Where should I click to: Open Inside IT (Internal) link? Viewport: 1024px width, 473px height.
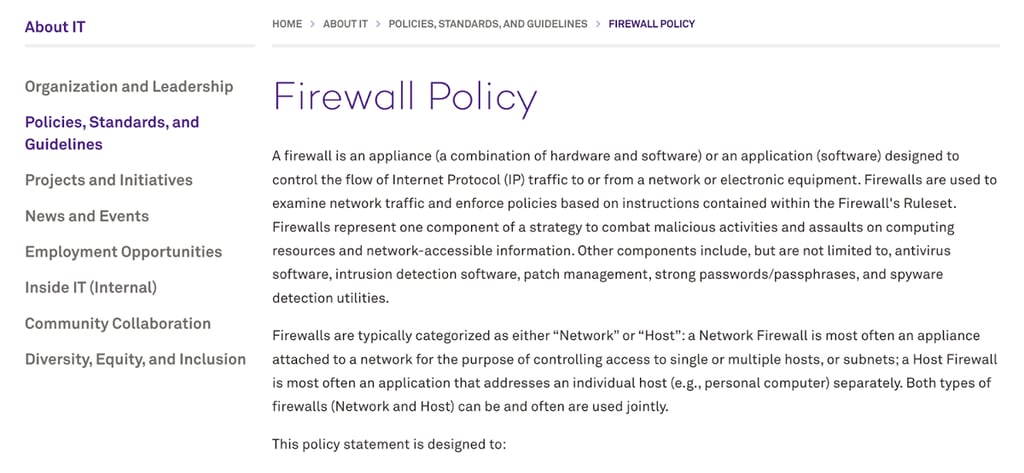click(x=91, y=288)
